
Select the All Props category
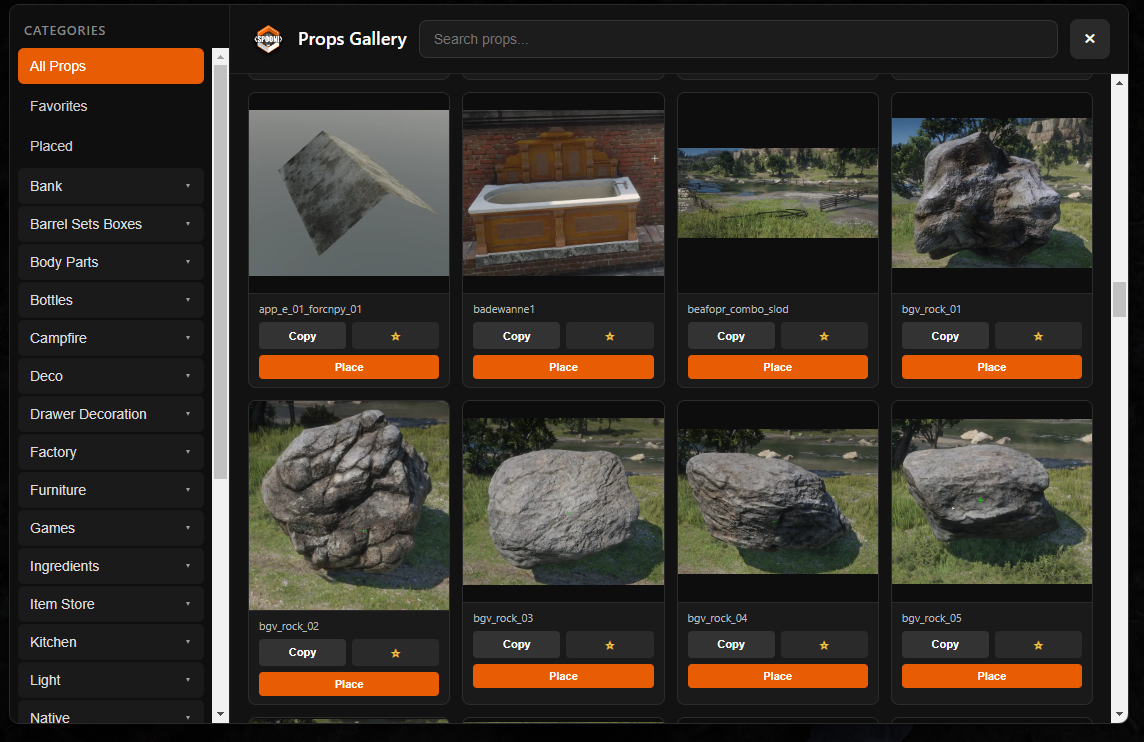(111, 66)
